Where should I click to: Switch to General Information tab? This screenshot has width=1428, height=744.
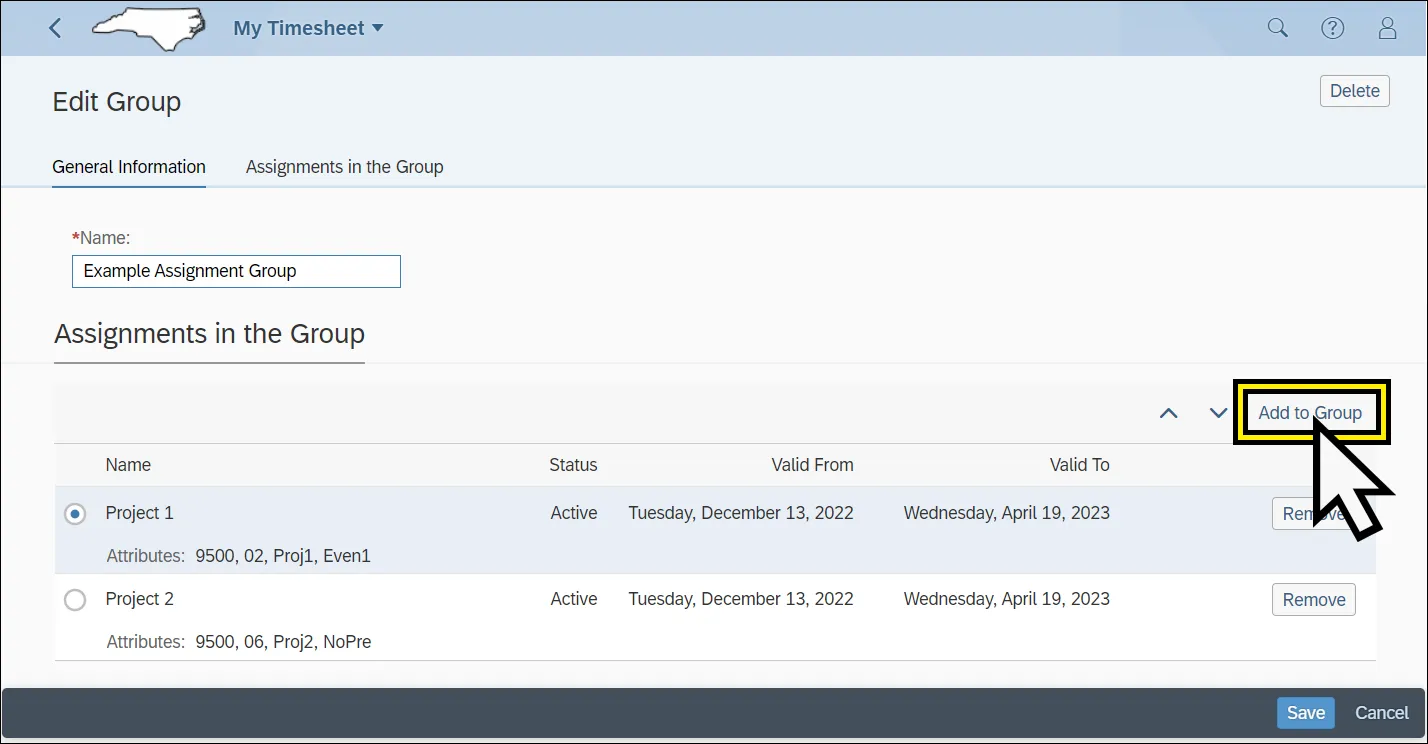tap(129, 167)
